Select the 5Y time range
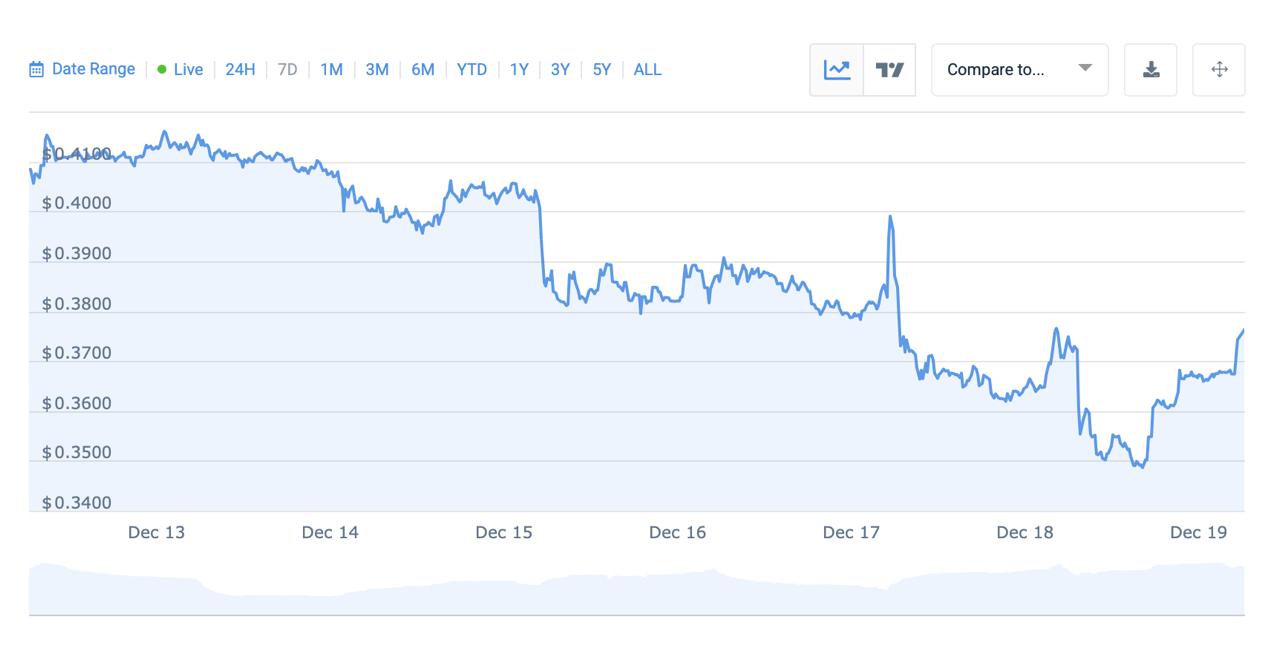 [x=602, y=69]
